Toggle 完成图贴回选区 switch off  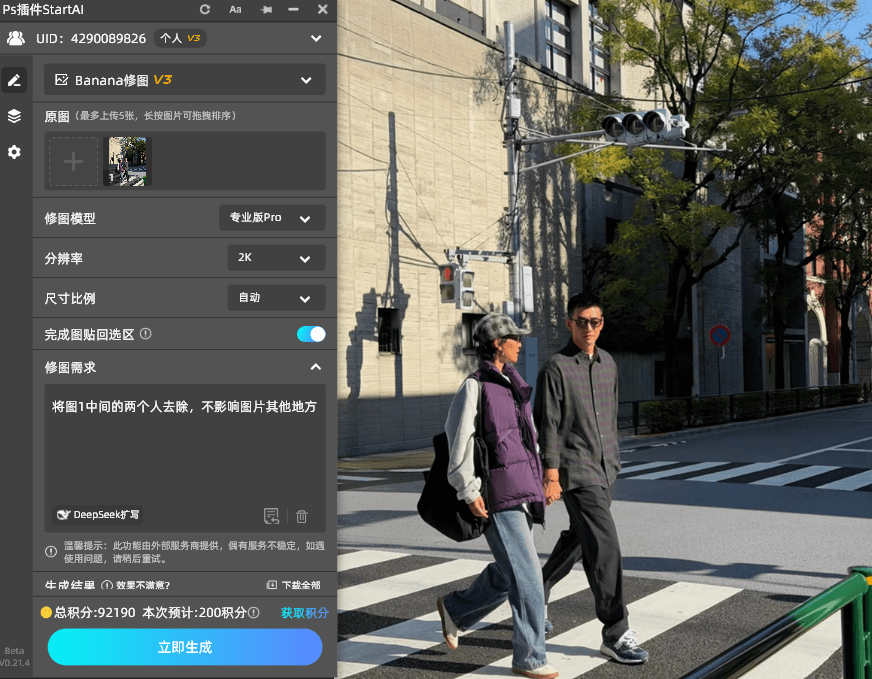(x=313, y=335)
